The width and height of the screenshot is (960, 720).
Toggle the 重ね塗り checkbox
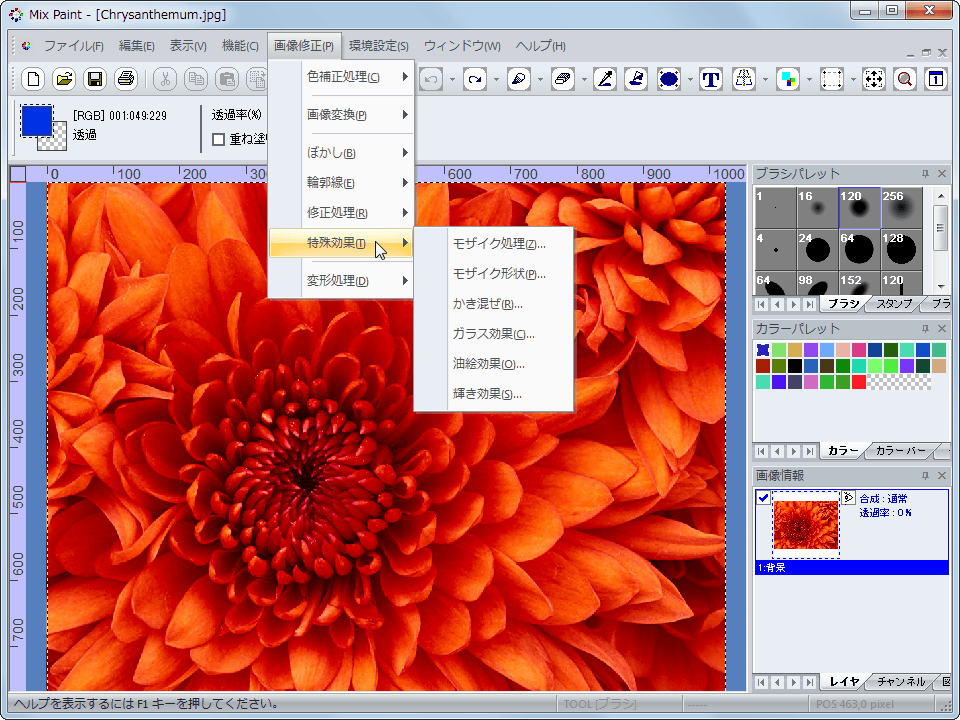click(219, 140)
